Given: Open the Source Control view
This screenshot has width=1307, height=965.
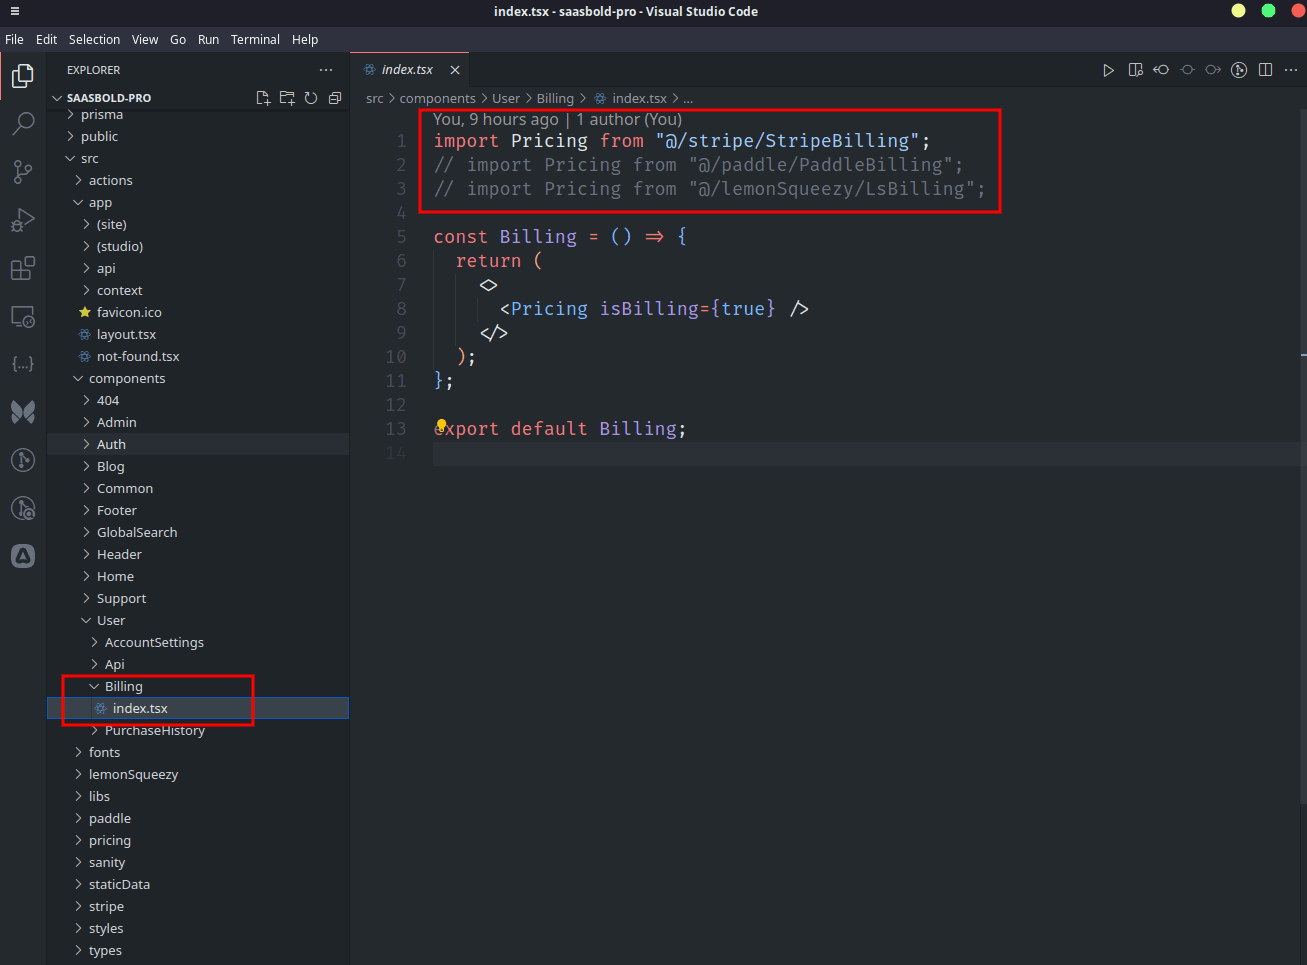Looking at the screenshot, I should pos(22,171).
